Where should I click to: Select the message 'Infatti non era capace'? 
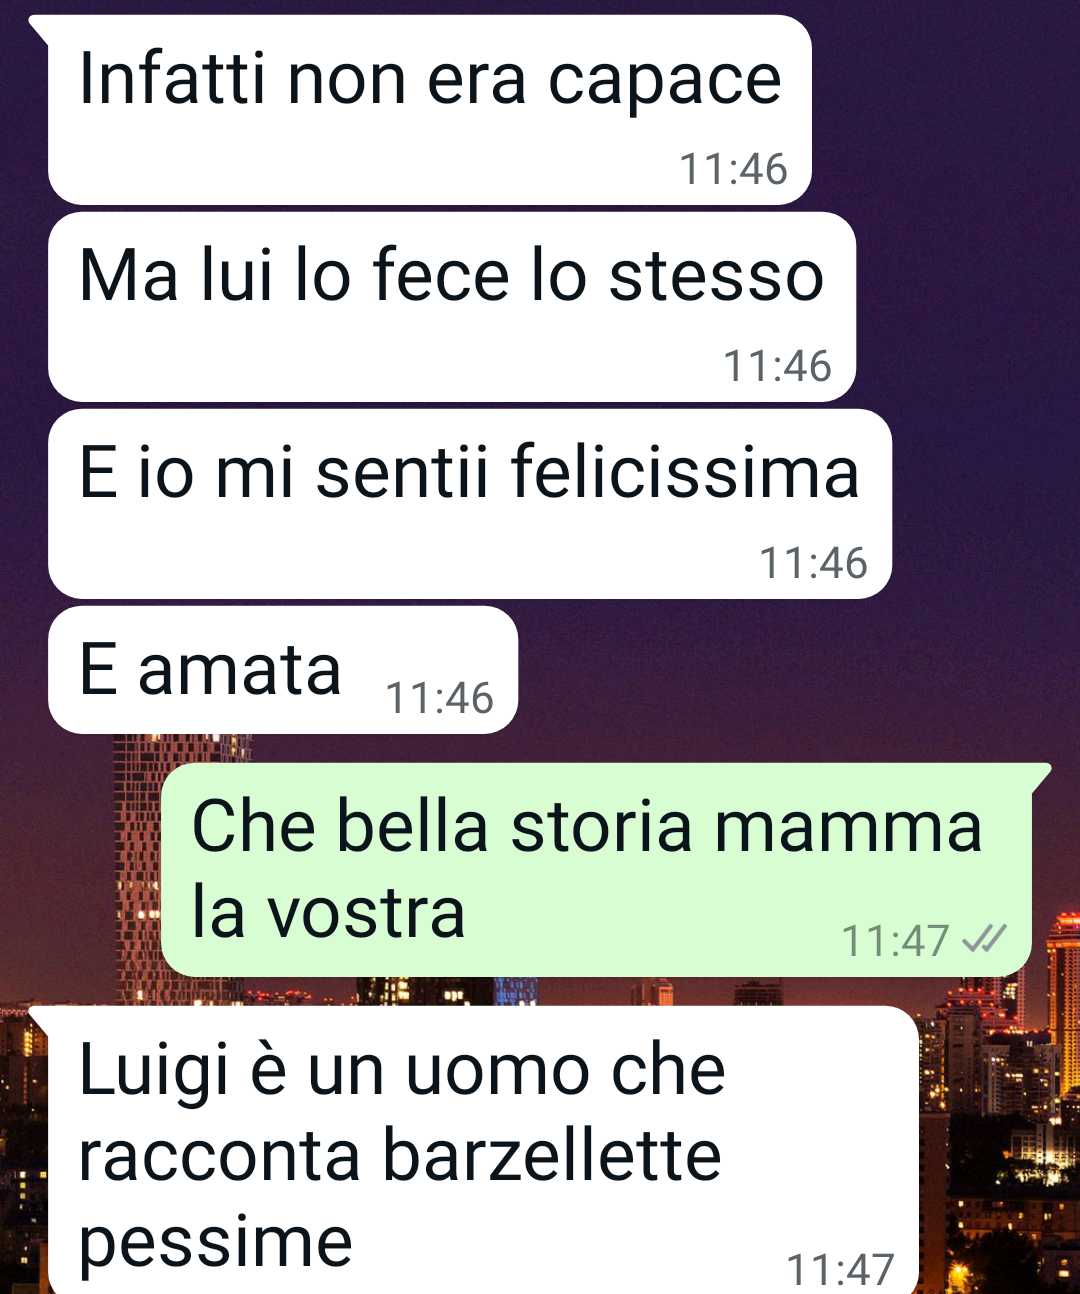pyautogui.click(x=430, y=110)
